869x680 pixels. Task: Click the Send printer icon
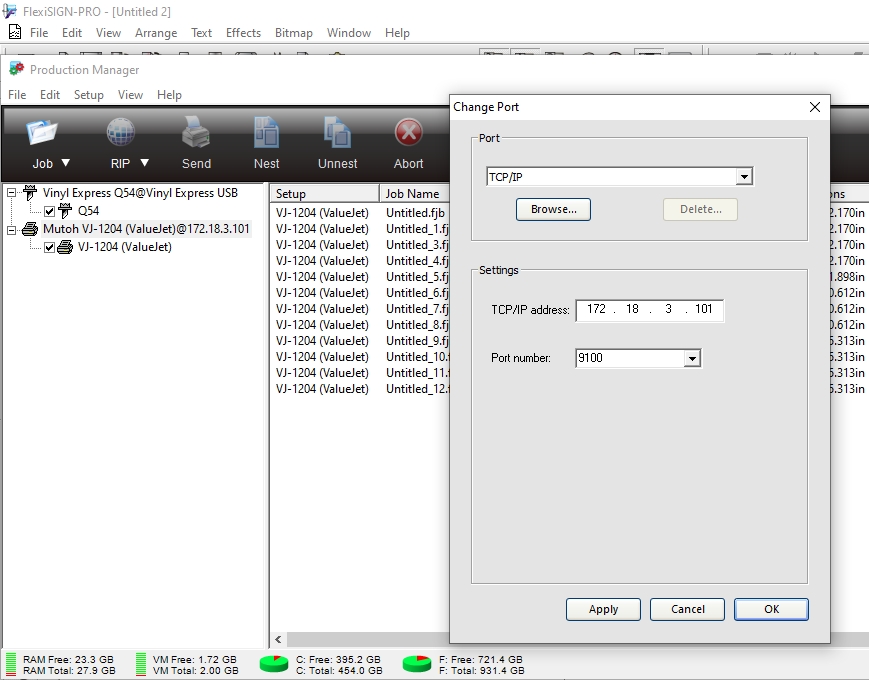(x=196, y=133)
